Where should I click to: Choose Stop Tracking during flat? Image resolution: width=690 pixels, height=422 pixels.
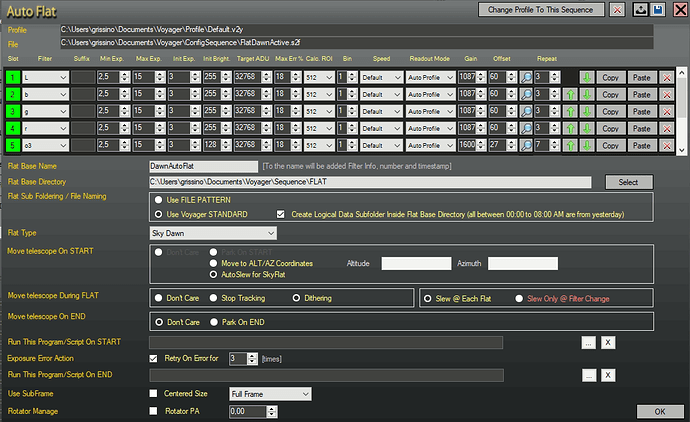pyautogui.click(x=213, y=298)
